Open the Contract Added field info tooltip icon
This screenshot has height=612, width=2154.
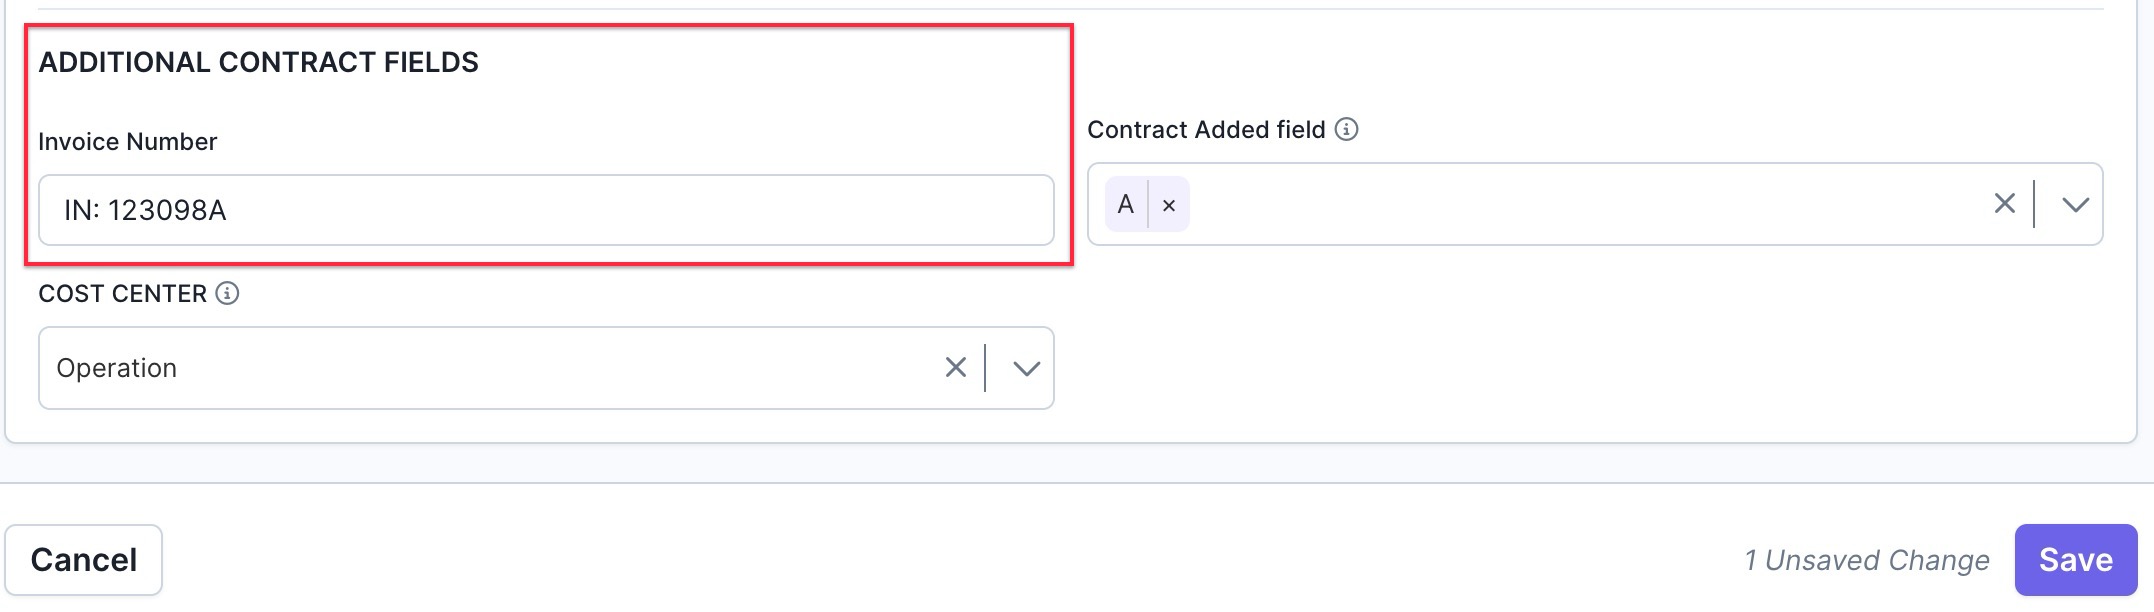[1347, 129]
